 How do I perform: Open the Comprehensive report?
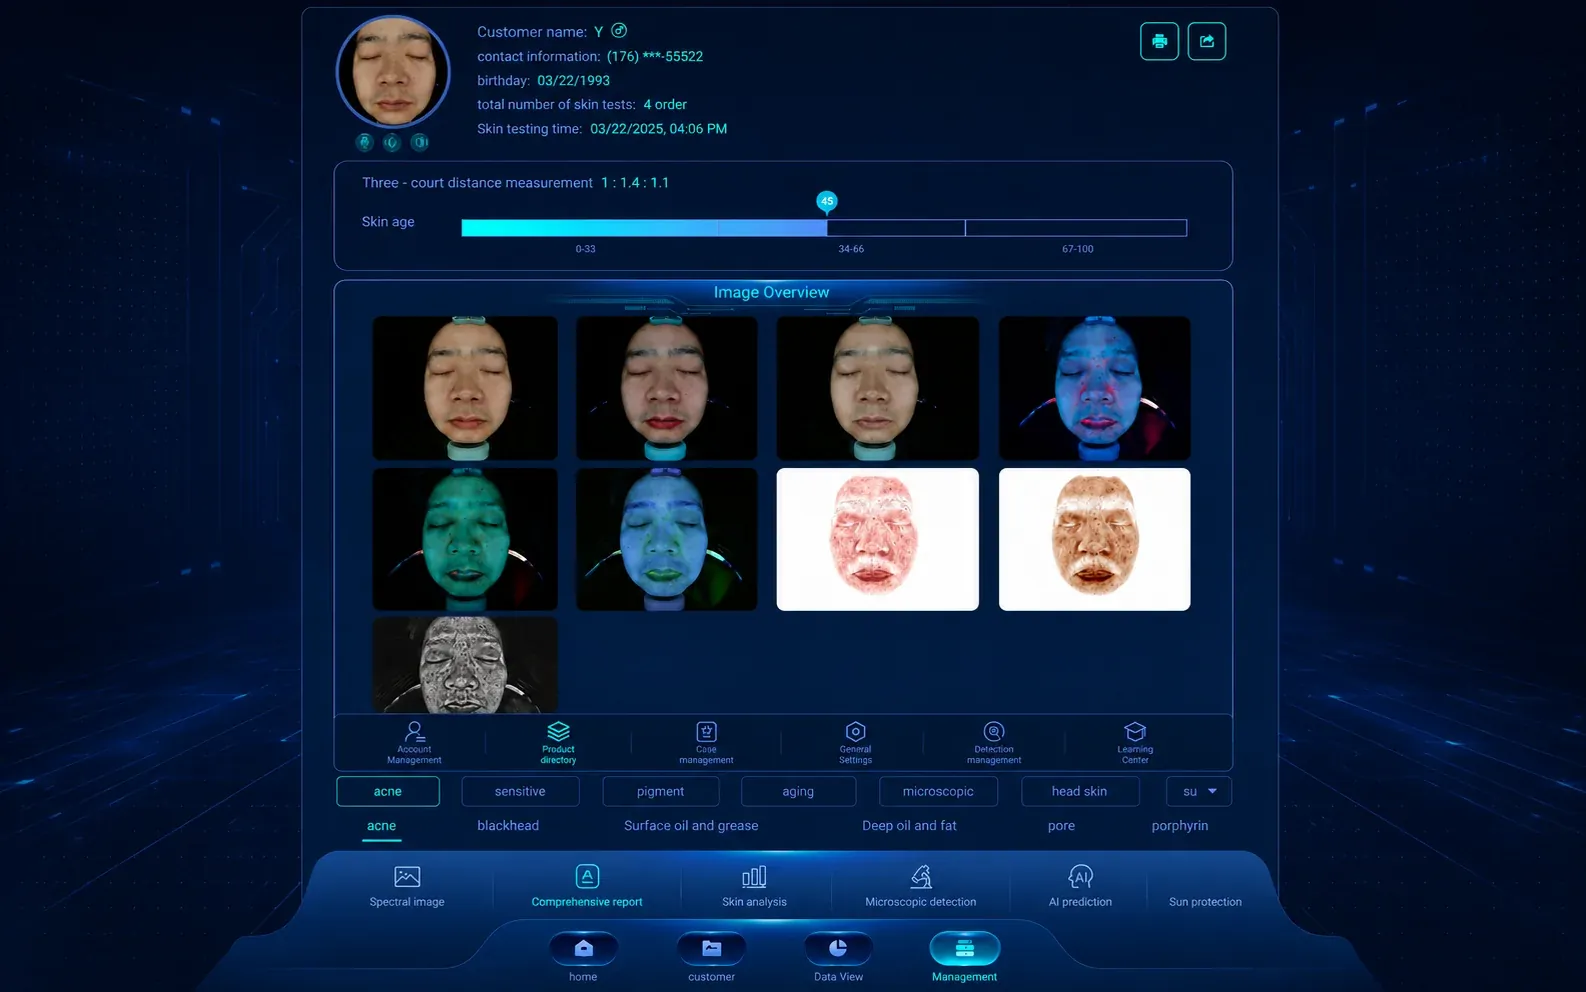pos(587,886)
